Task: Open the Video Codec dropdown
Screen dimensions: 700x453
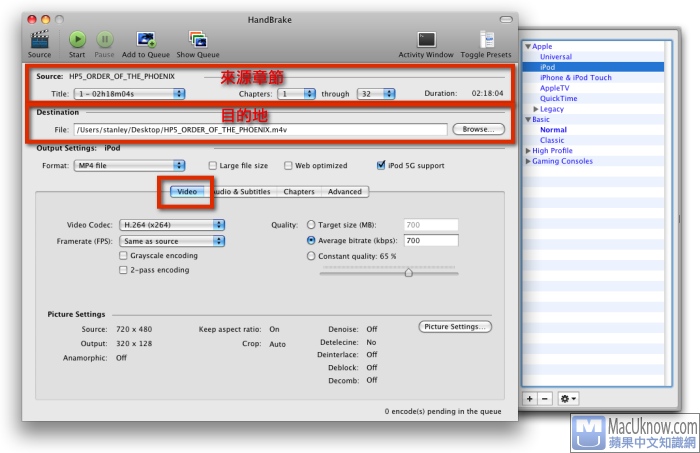Action: [171, 225]
